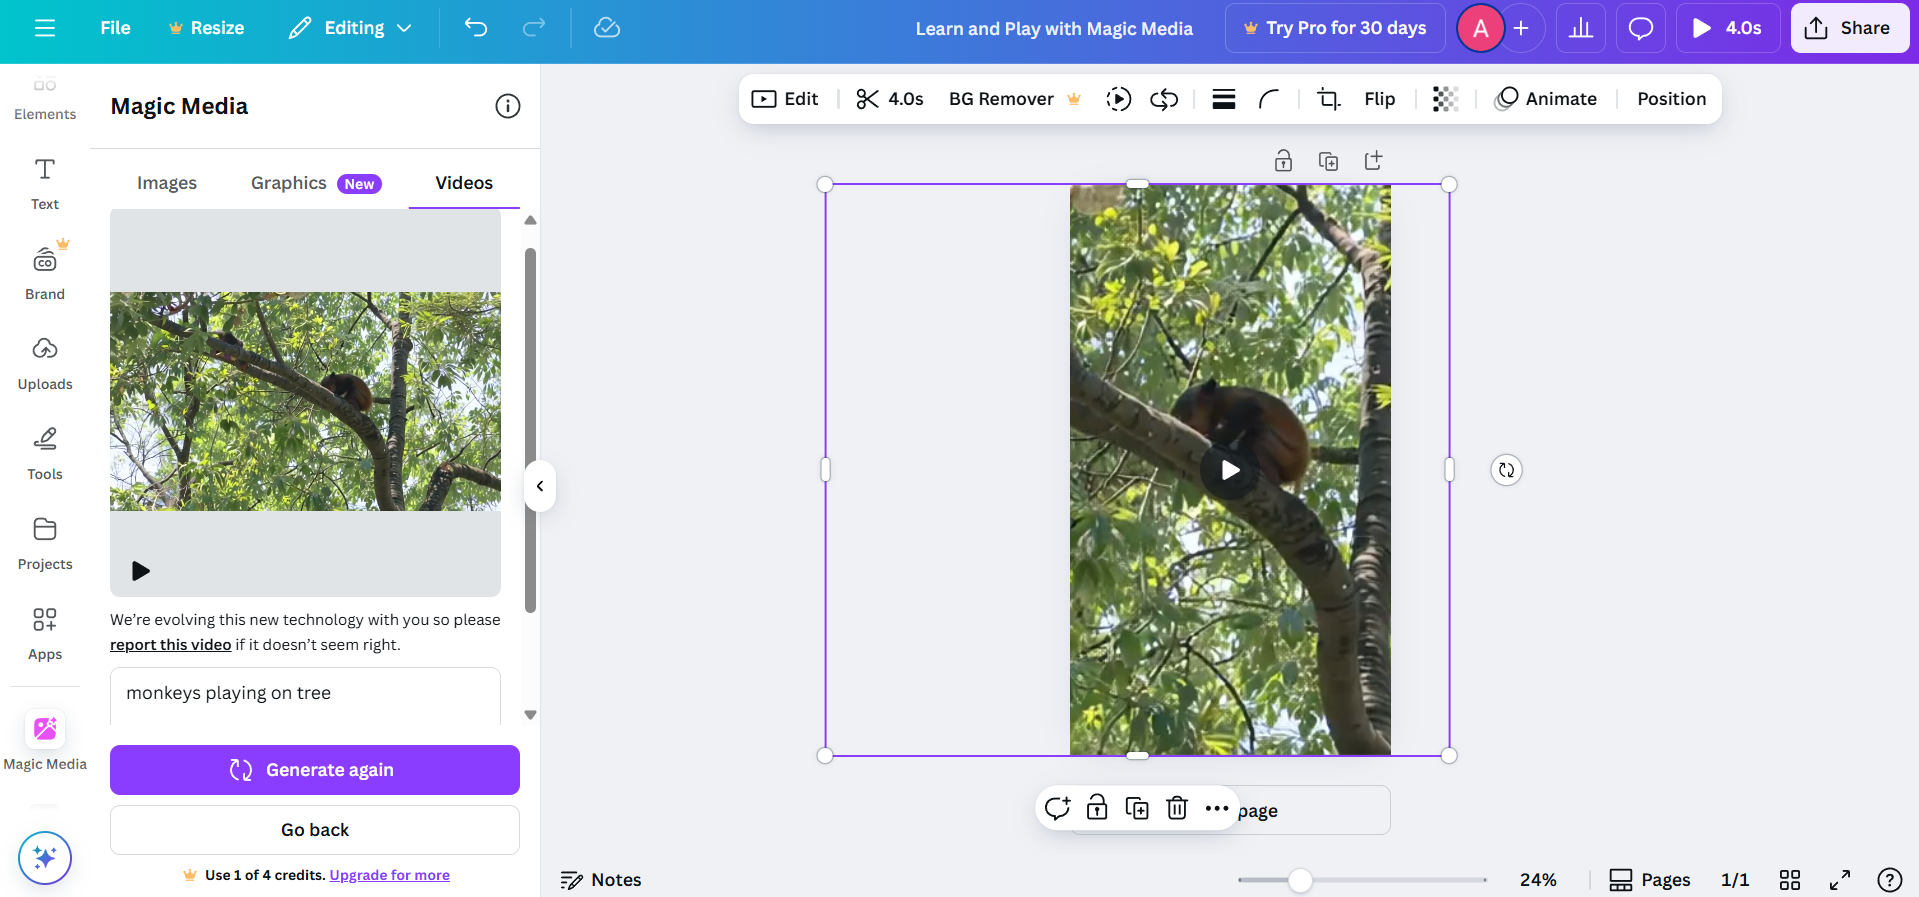Open the comments speech bubble

coord(1641,28)
